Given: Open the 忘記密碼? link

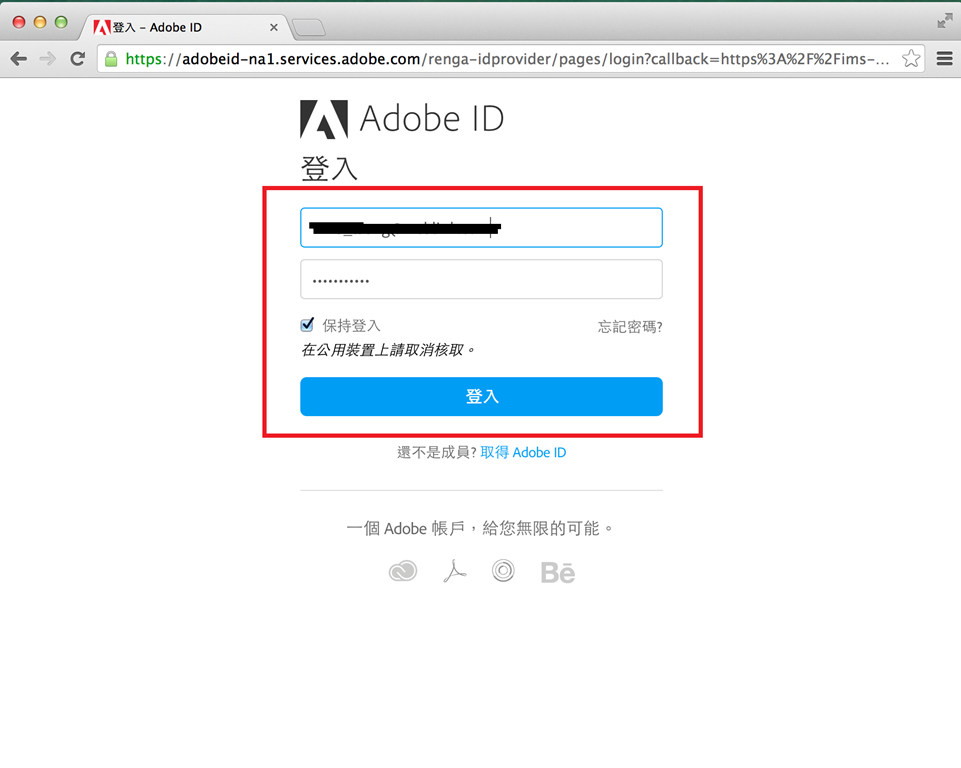Looking at the screenshot, I should click(x=630, y=327).
